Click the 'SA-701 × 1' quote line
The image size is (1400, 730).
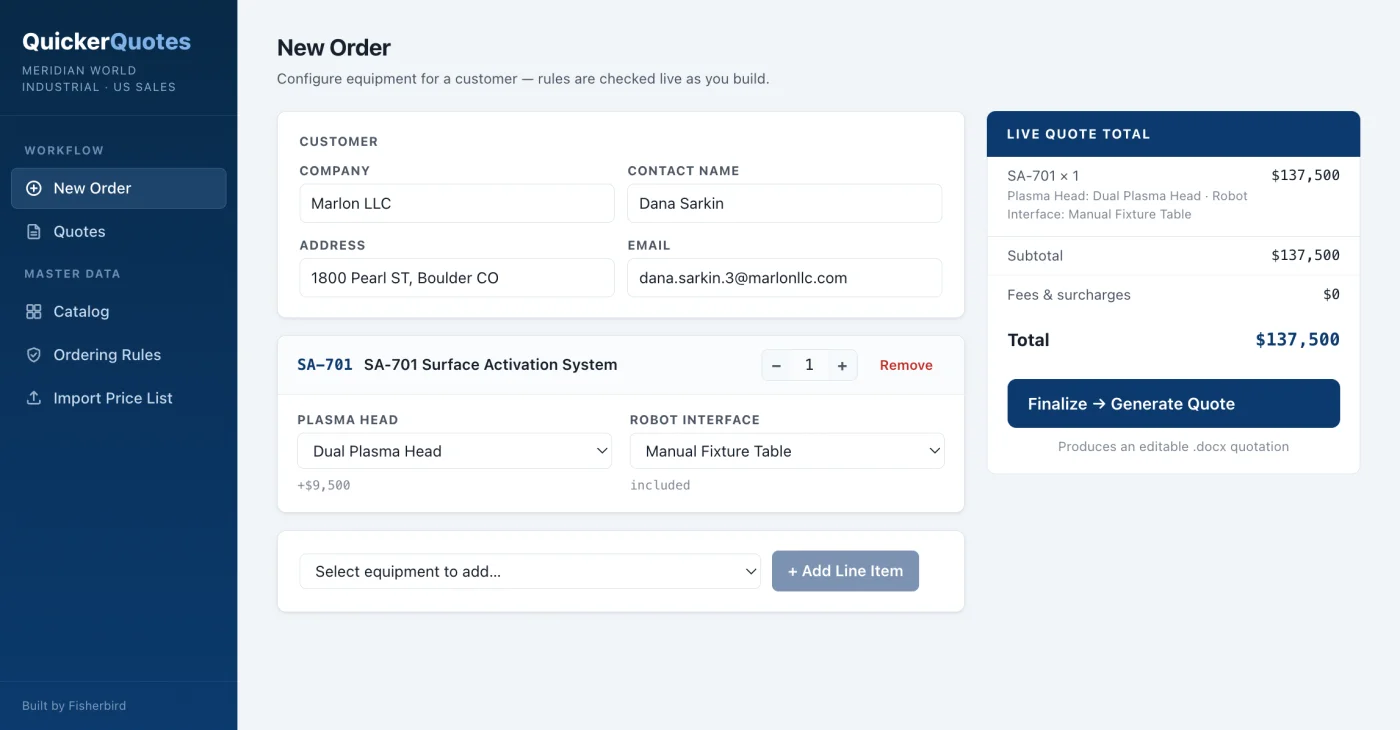1043,176
